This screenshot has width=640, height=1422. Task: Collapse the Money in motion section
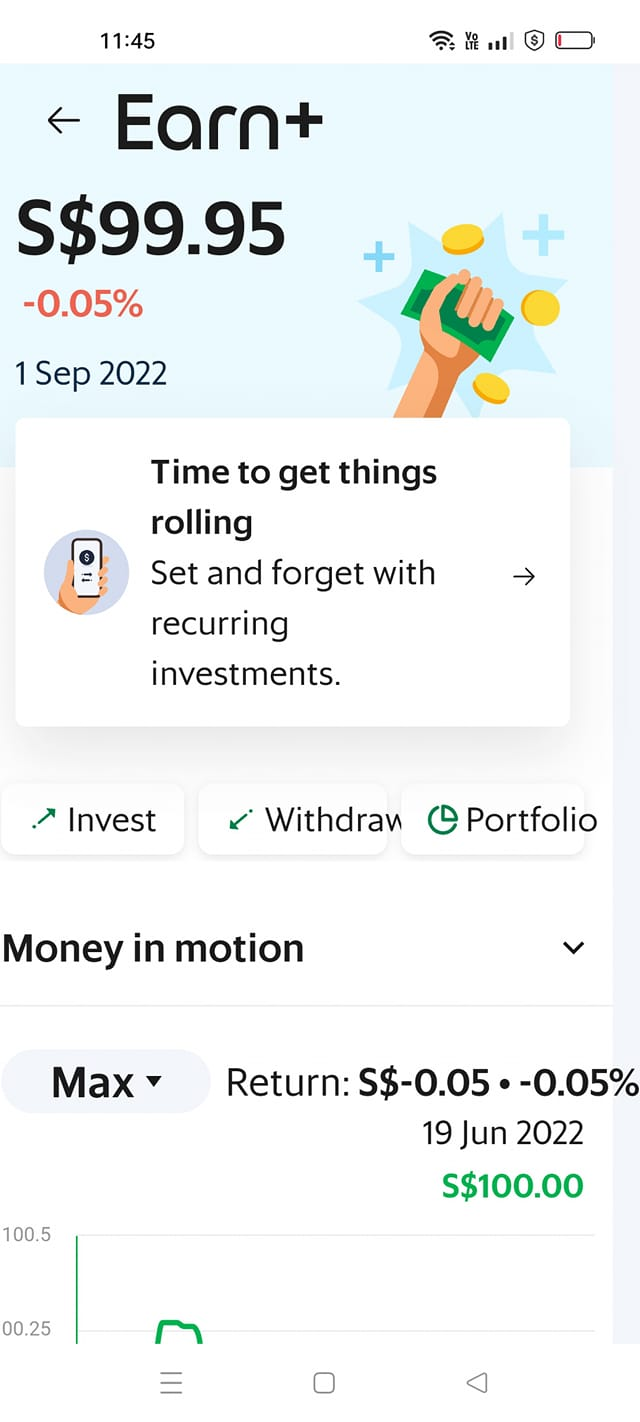573,948
